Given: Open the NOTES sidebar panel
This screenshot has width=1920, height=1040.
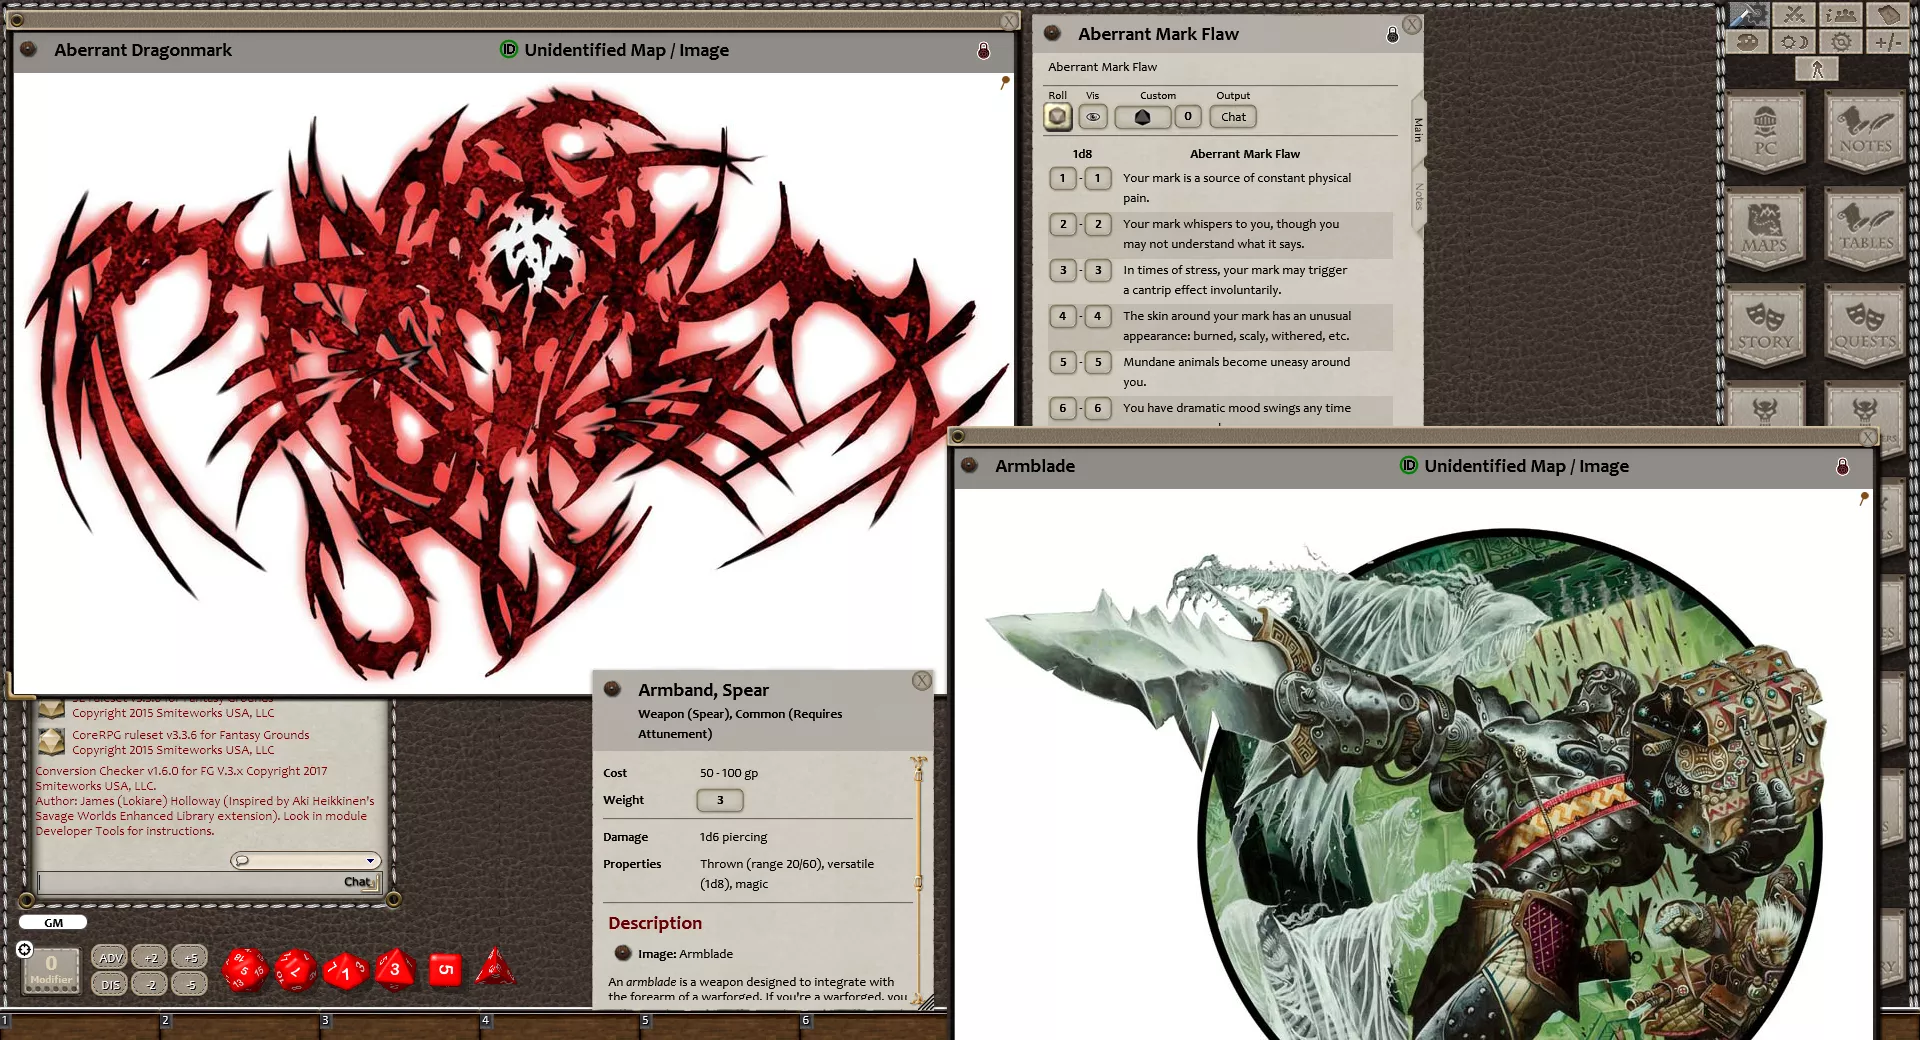Looking at the screenshot, I should pyautogui.click(x=1865, y=131).
